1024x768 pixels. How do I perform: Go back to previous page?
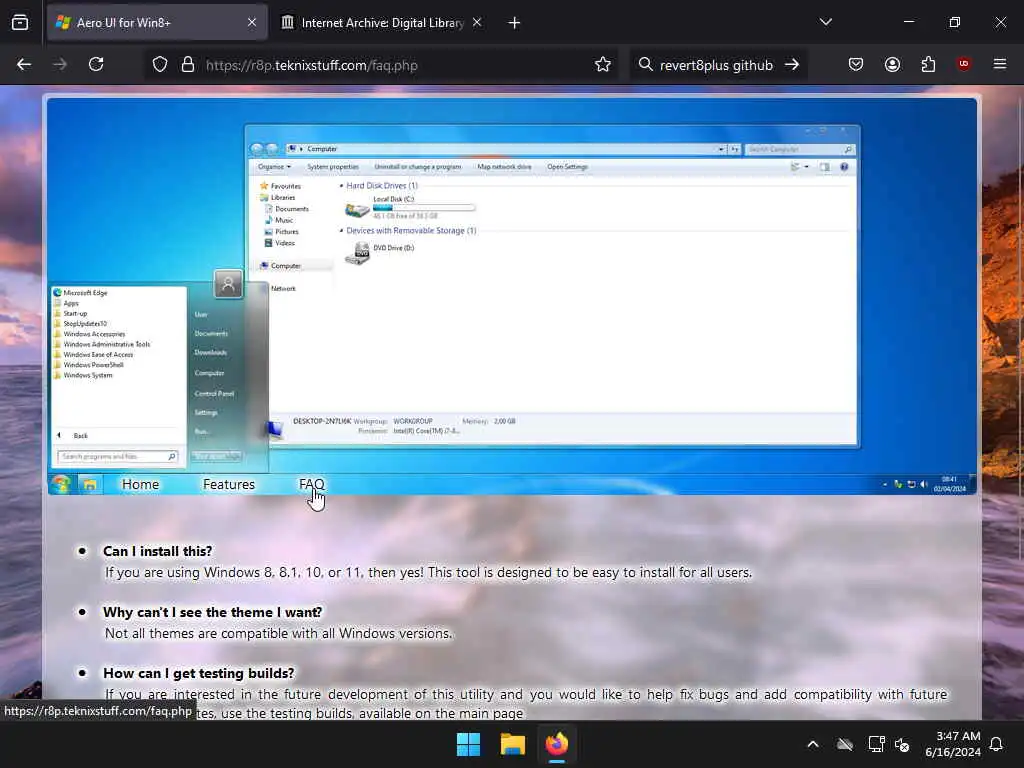[x=24, y=65]
